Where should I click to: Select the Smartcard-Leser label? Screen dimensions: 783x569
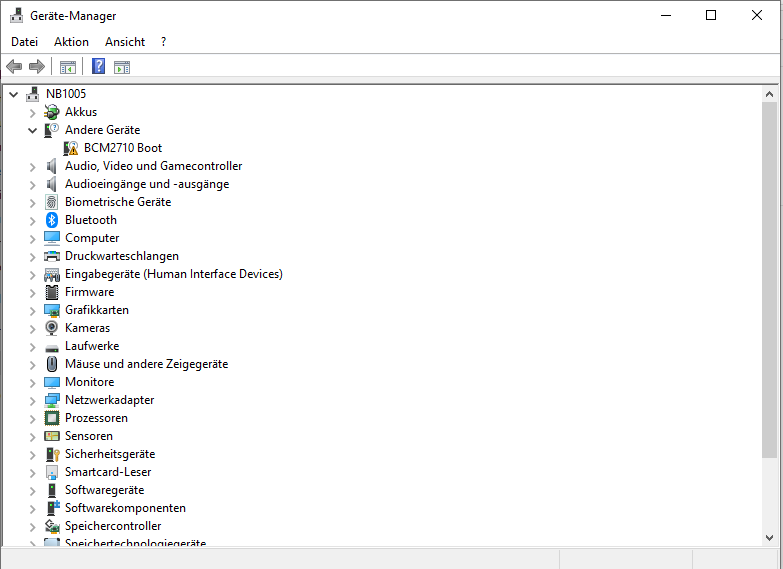[x=108, y=472]
